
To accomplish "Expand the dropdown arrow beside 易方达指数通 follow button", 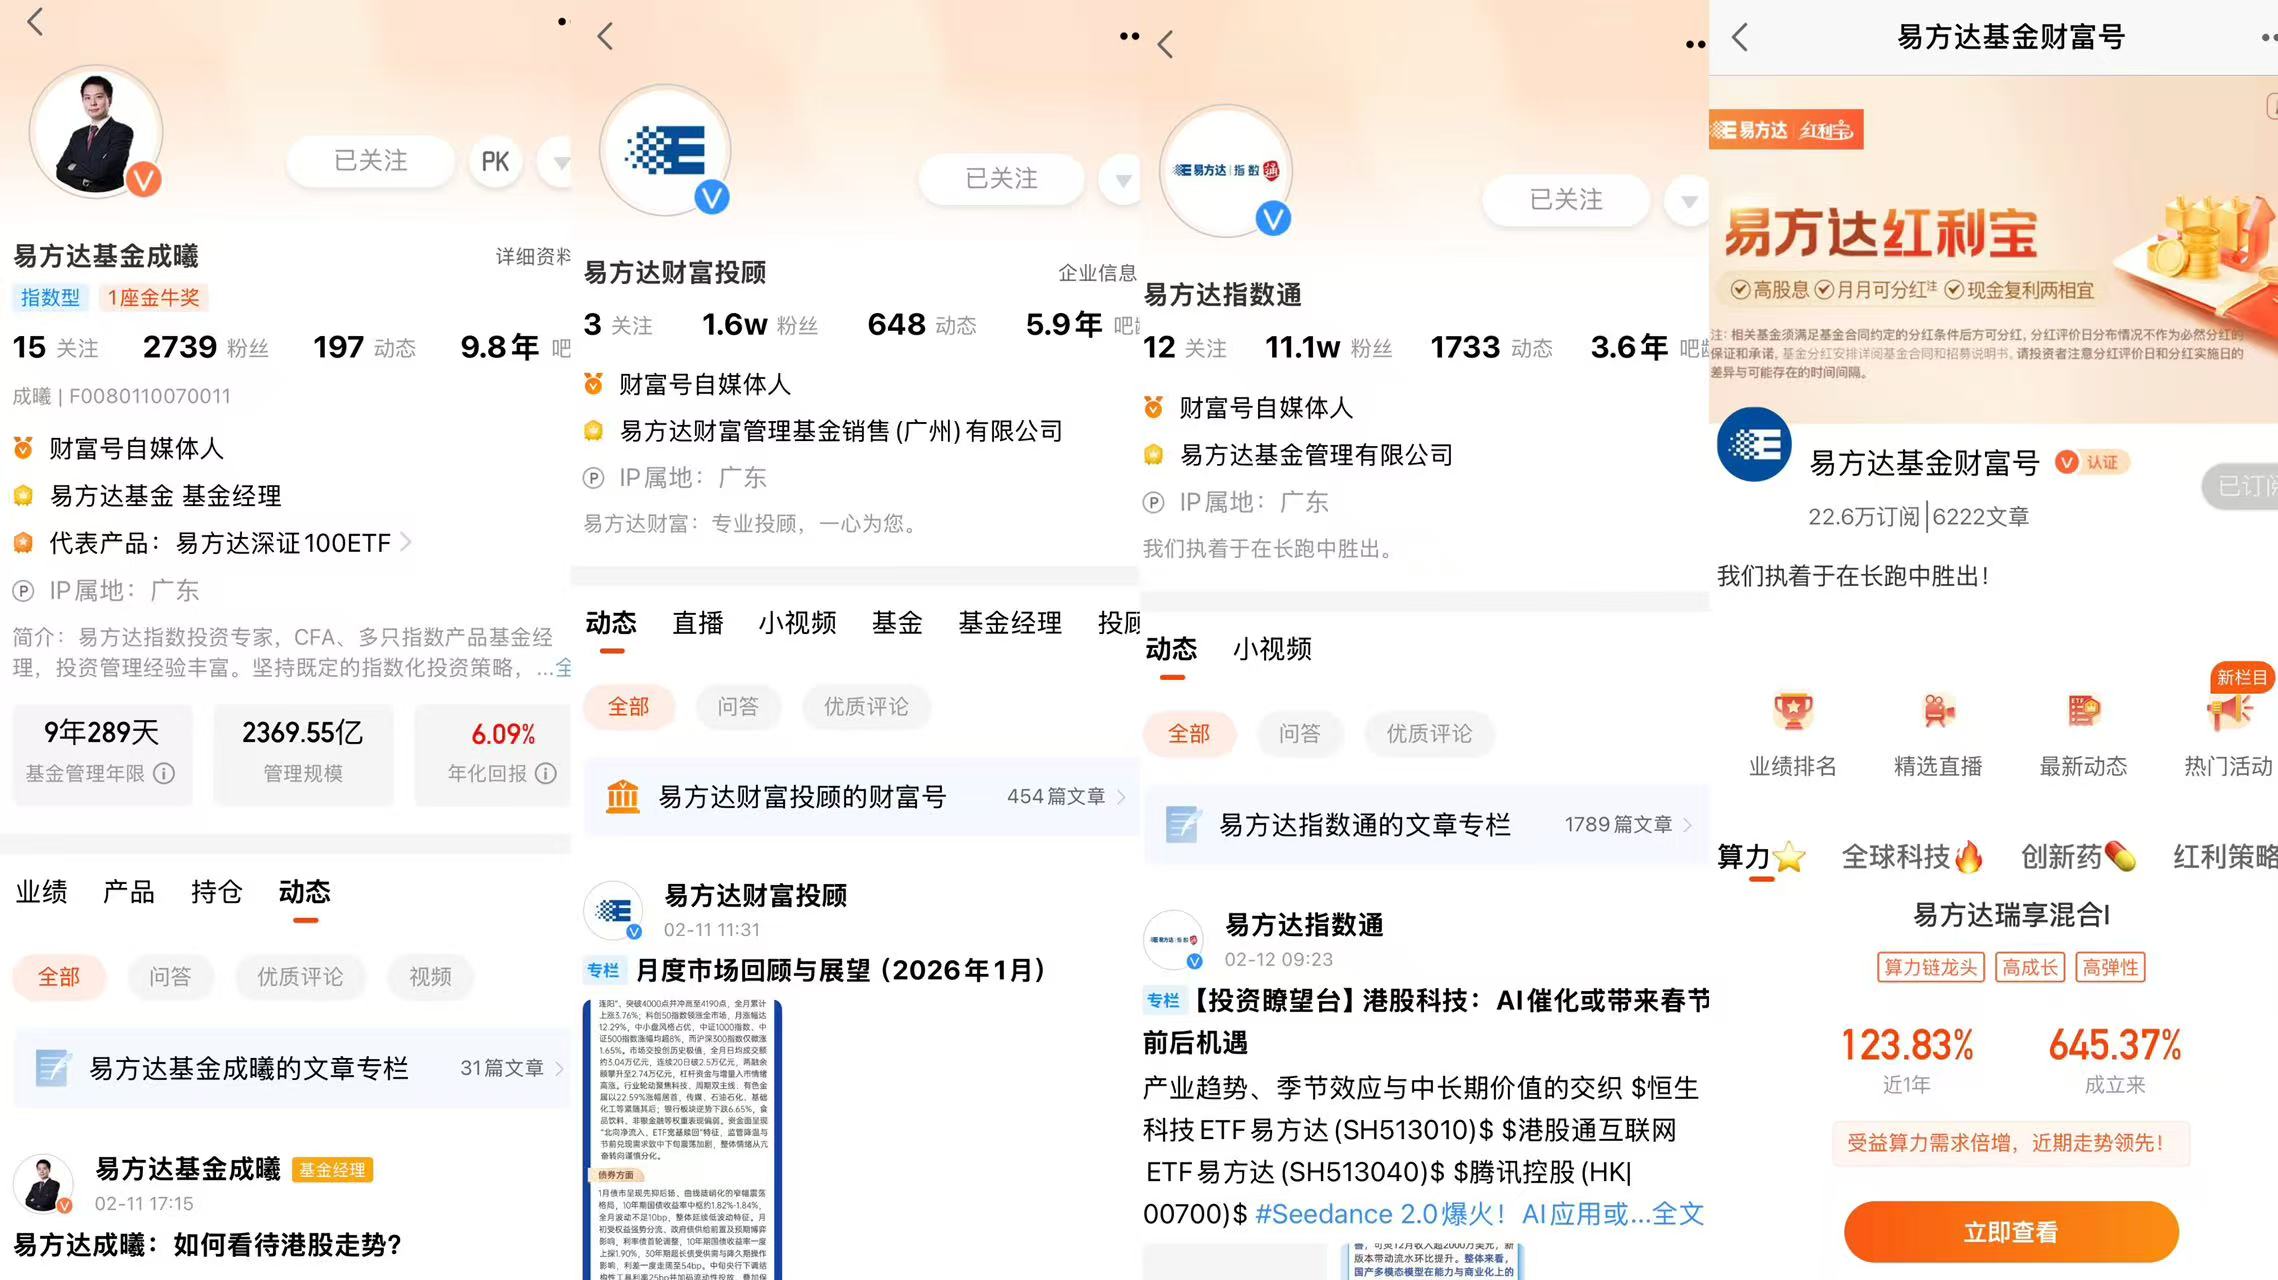I will 1689,201.
